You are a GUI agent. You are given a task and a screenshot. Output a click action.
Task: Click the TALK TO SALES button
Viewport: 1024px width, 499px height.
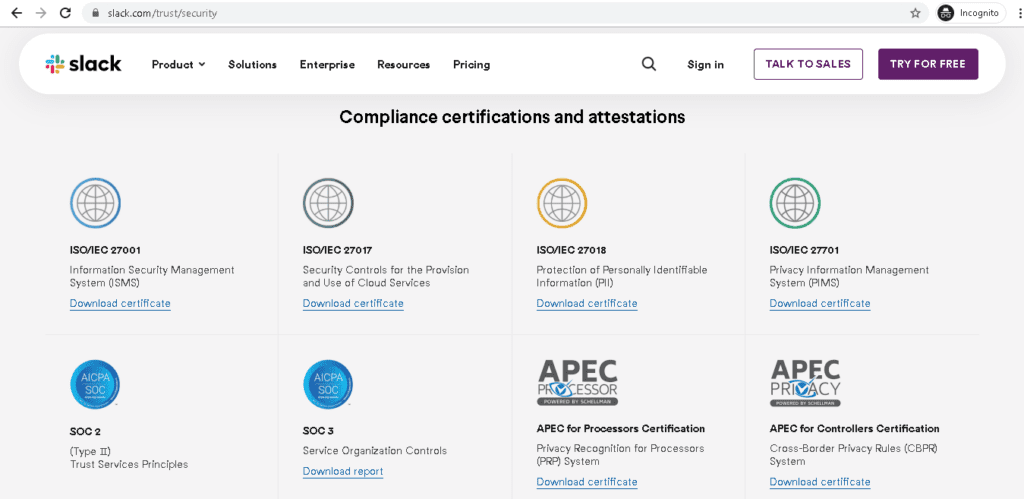click(808, 64)
